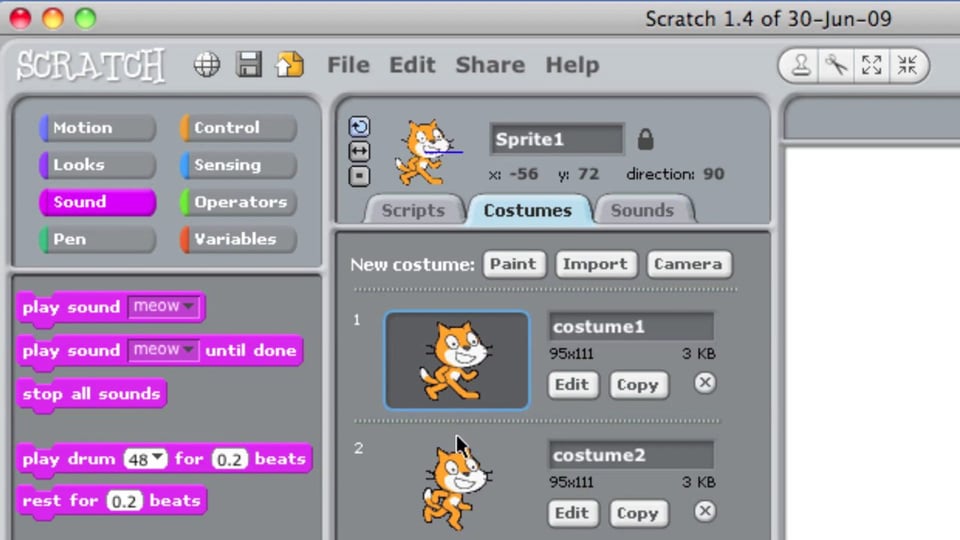Image resolution: width=960 pixels, height=540 pixels.
Task: Copy costume2
Action: tap(638, 513)
